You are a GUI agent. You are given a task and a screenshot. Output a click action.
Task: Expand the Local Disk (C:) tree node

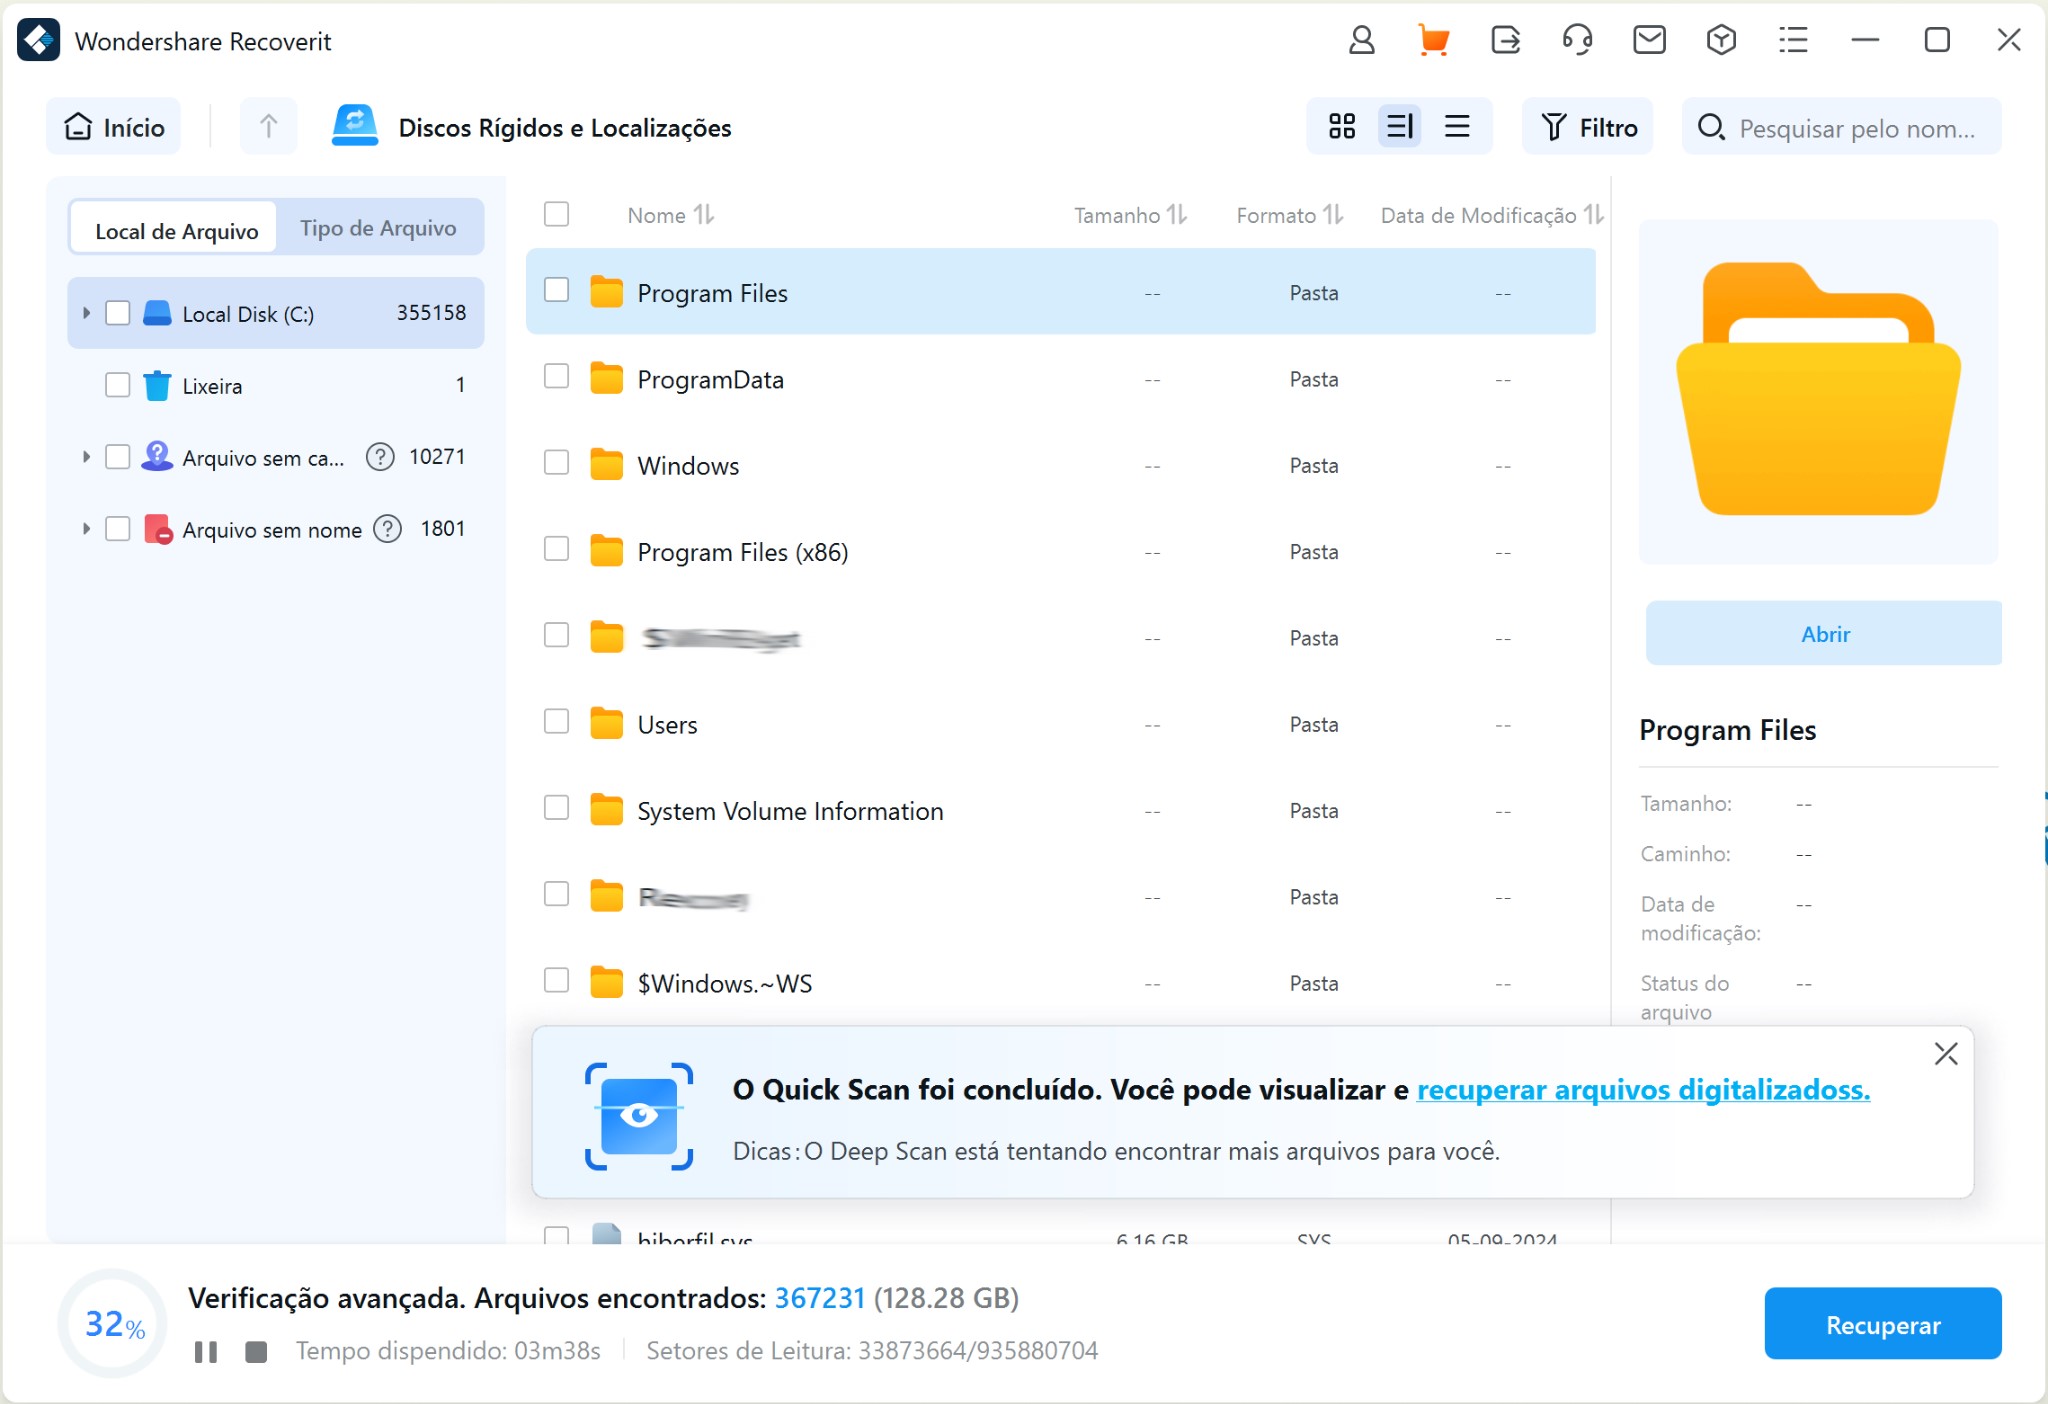86,313
